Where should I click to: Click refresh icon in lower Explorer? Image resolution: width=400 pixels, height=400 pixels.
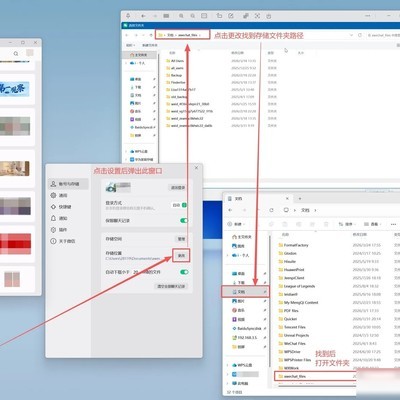coord(271,210)
